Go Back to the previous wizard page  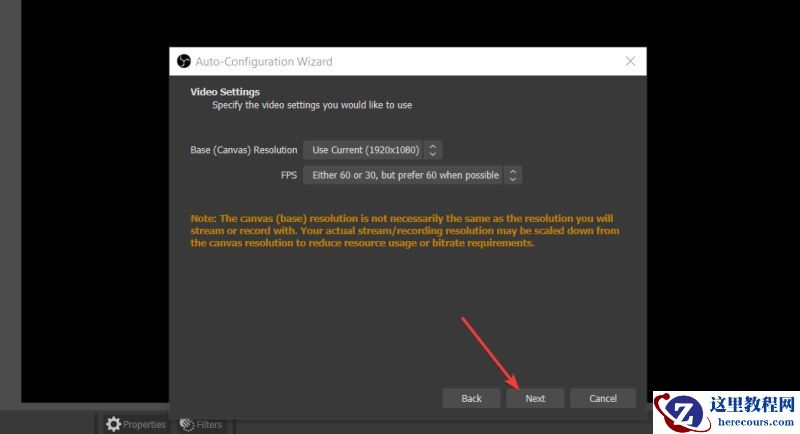(x=471, y=398)
